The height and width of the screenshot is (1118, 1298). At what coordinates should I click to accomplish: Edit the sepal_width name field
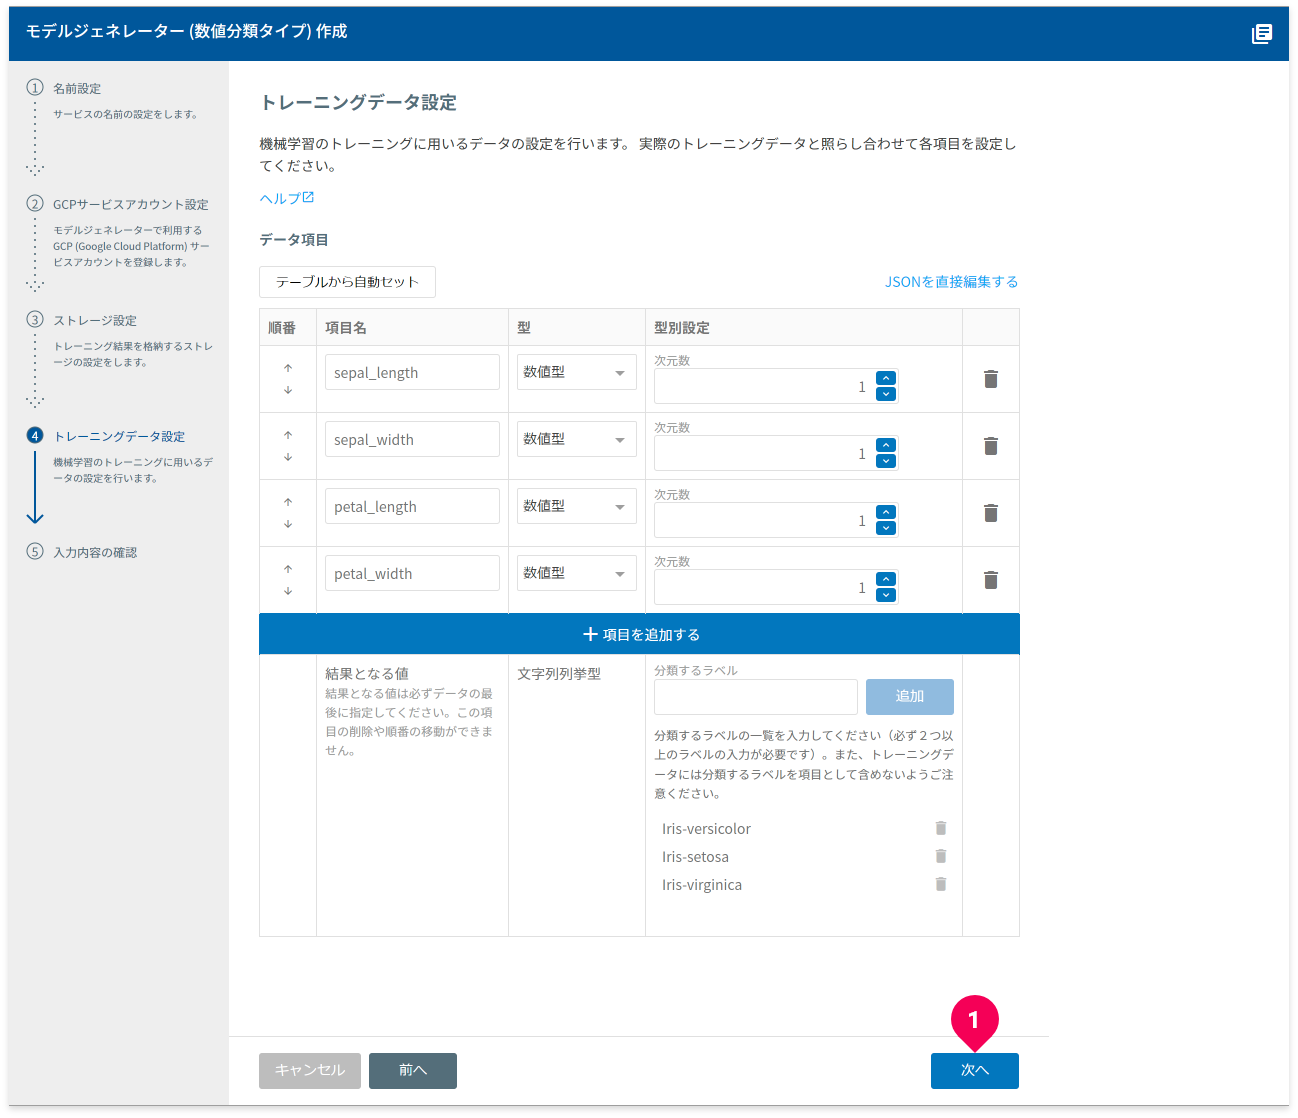tap(412, 439)
